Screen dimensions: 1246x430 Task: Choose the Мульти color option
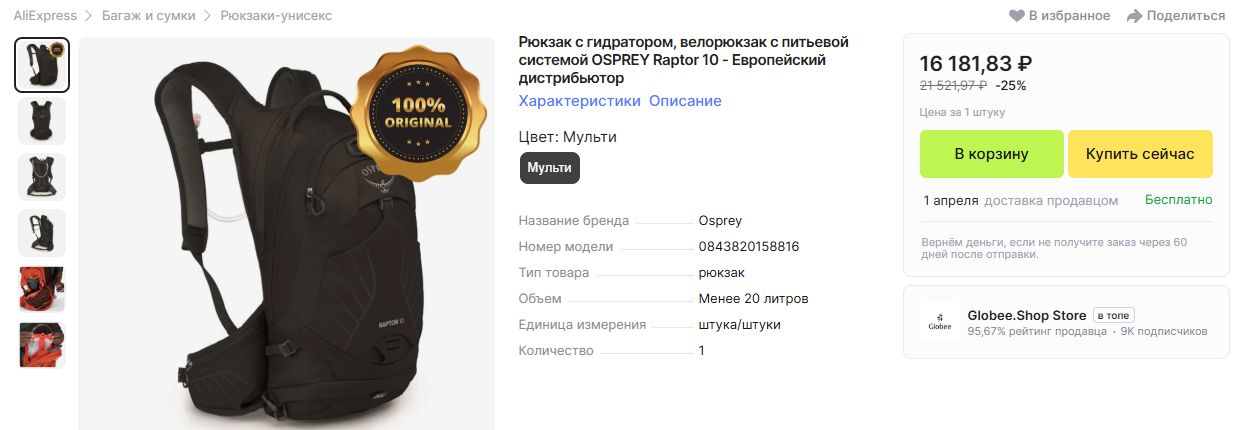coord(550,167)
